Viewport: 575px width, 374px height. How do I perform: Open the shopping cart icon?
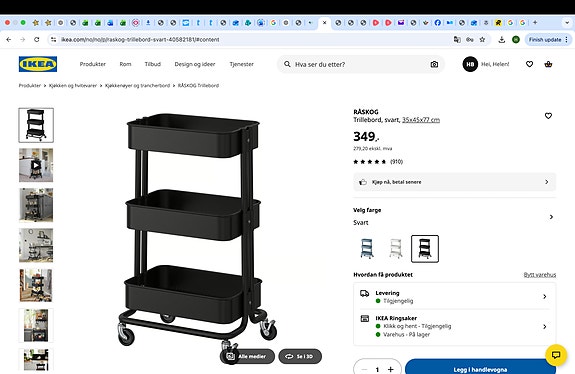click(548, 64)
